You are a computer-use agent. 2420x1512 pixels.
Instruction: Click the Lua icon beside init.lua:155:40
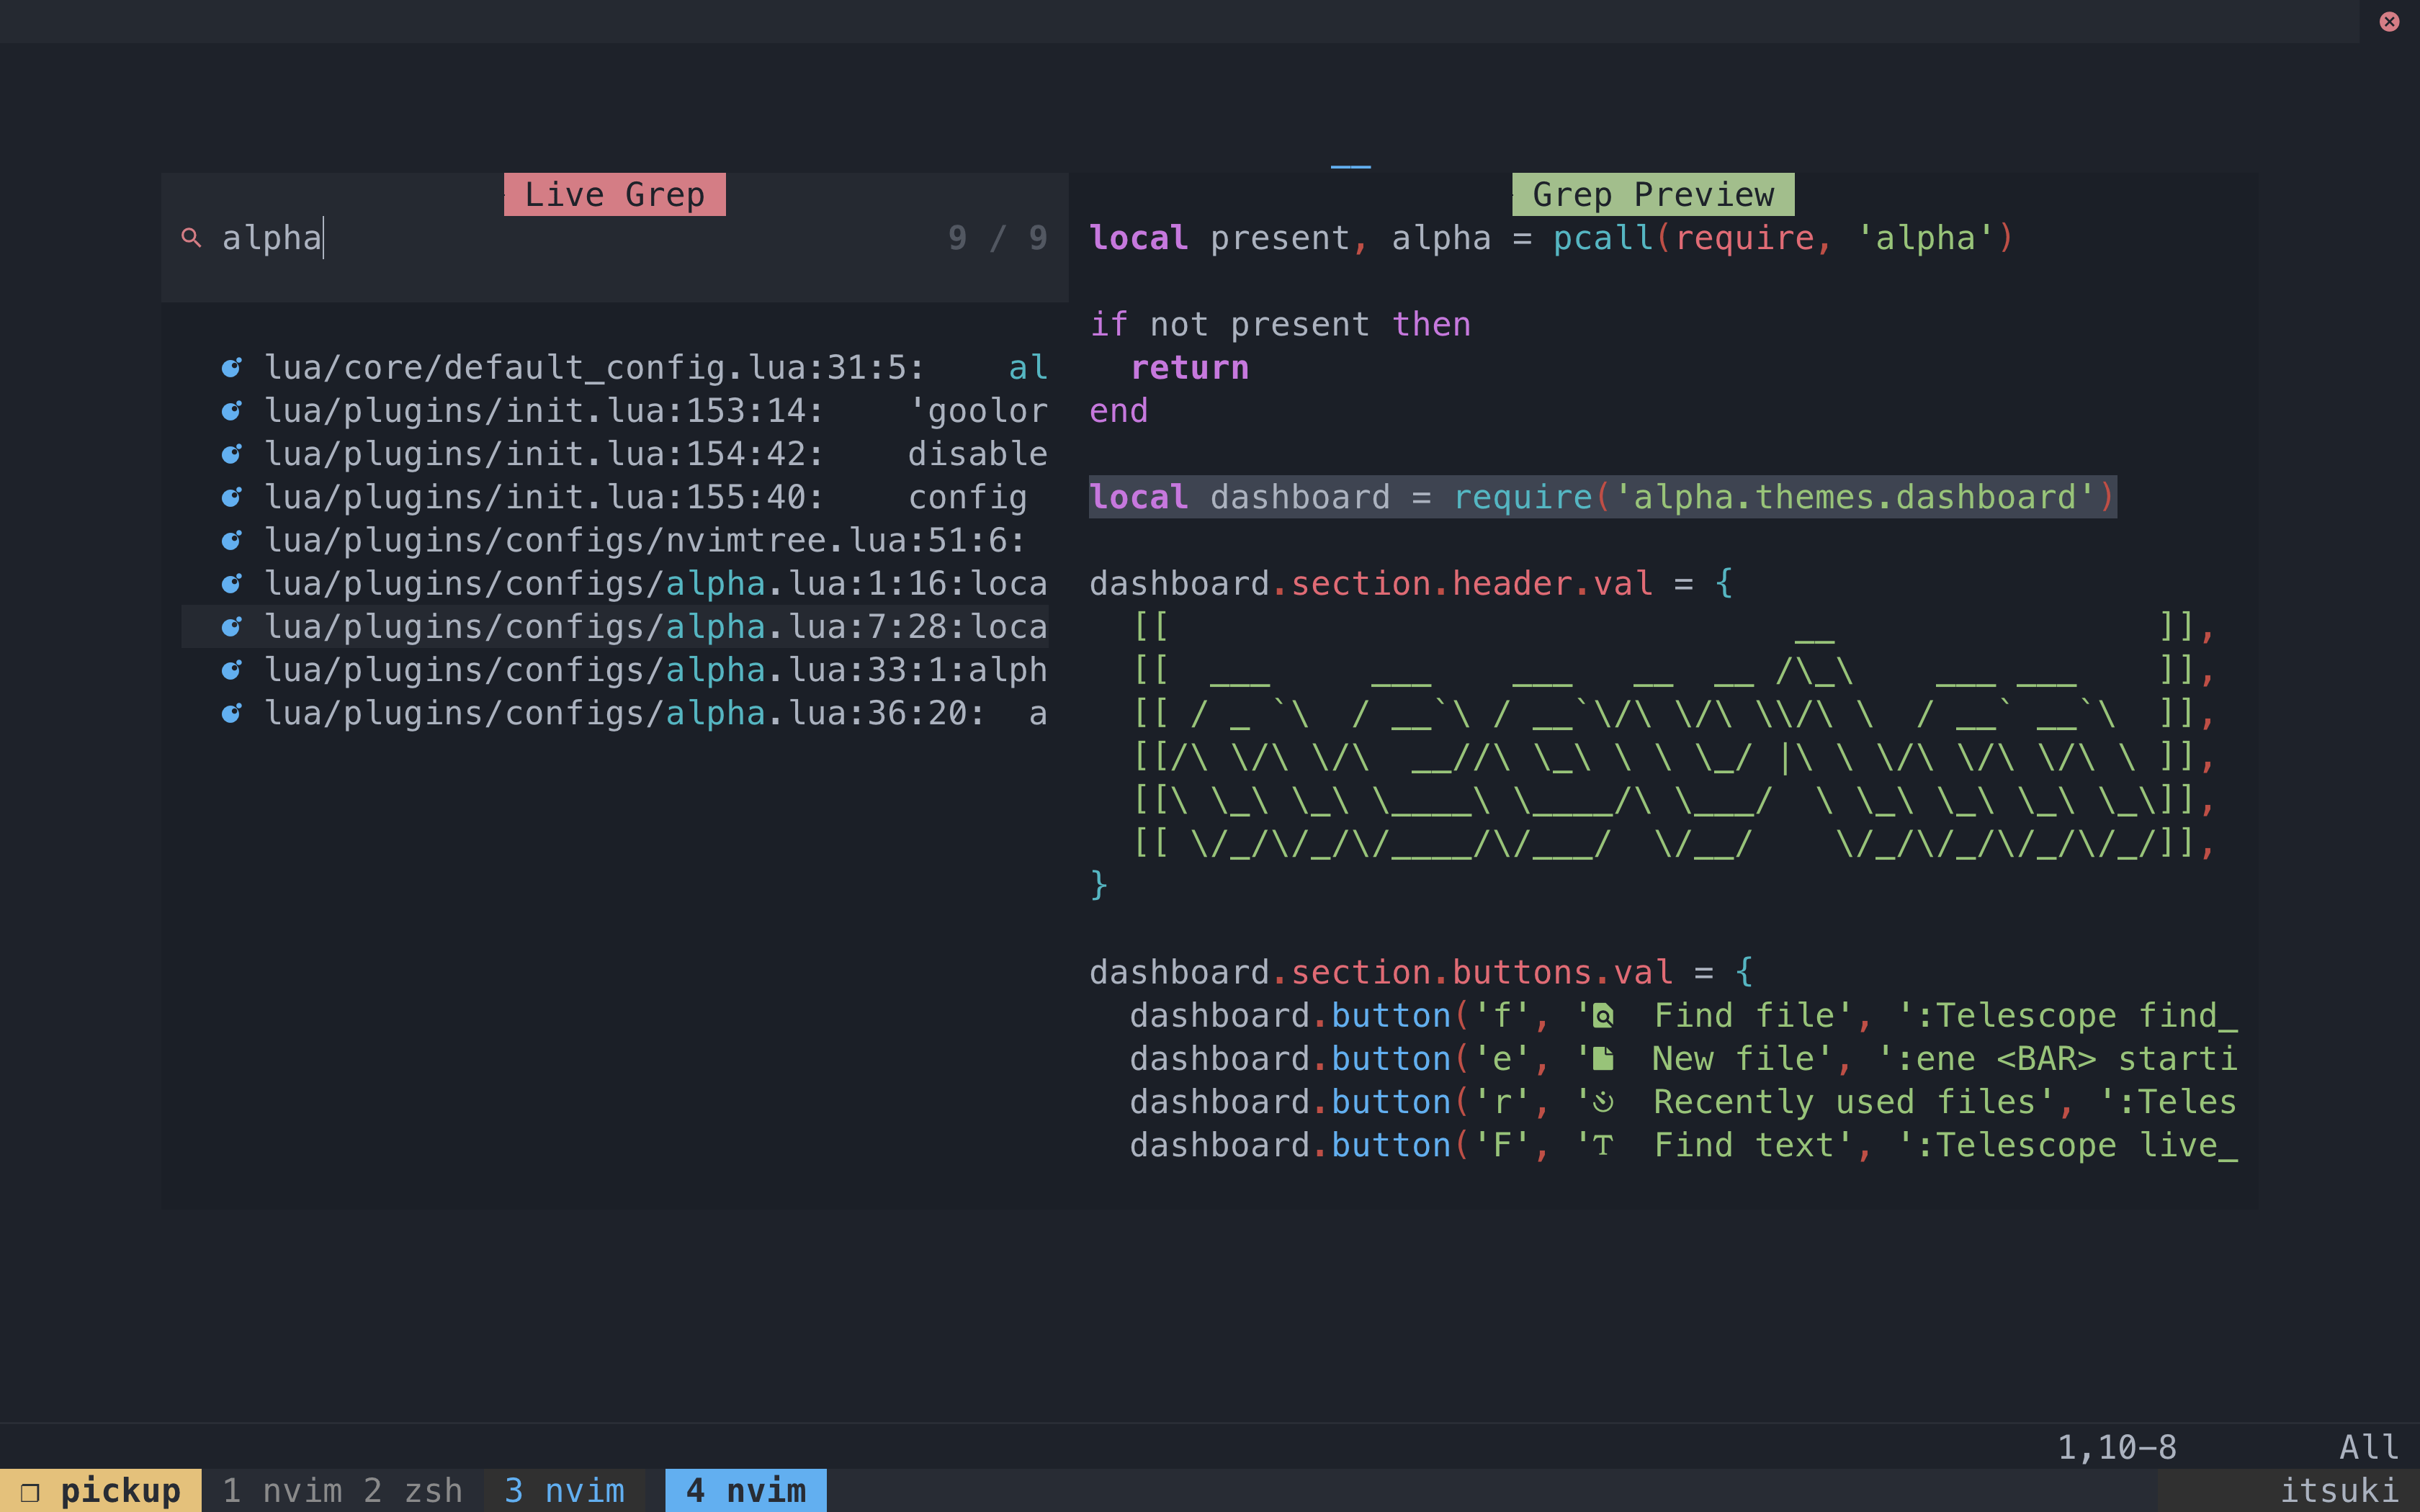(x=231, y=497)
